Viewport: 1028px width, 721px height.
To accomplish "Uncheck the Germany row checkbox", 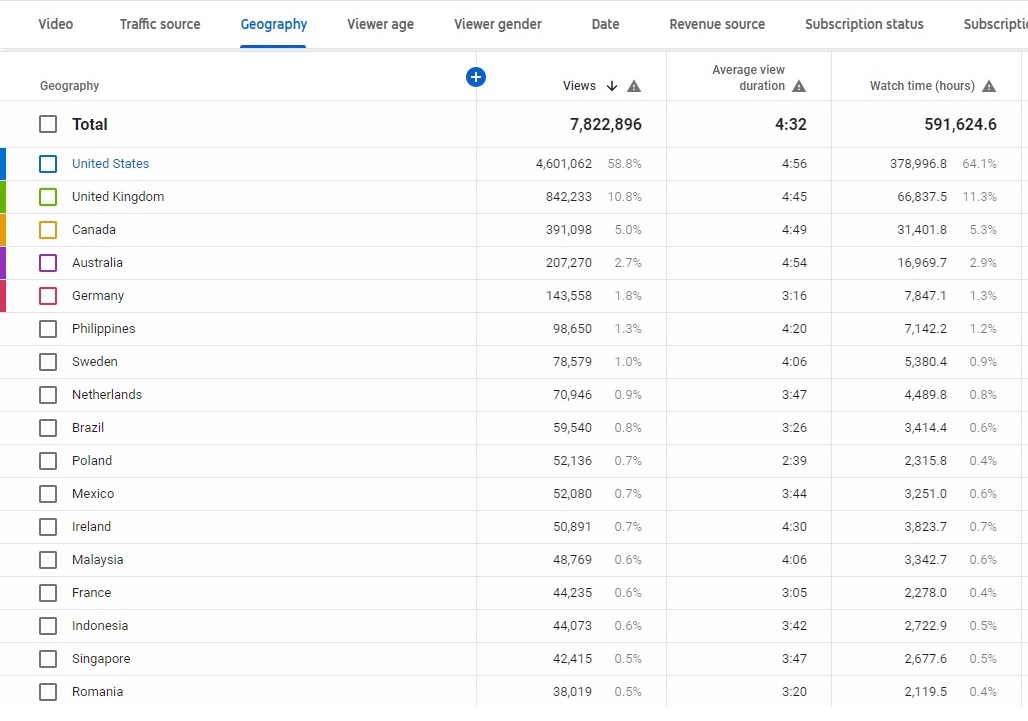I will [x=48, y=296].
